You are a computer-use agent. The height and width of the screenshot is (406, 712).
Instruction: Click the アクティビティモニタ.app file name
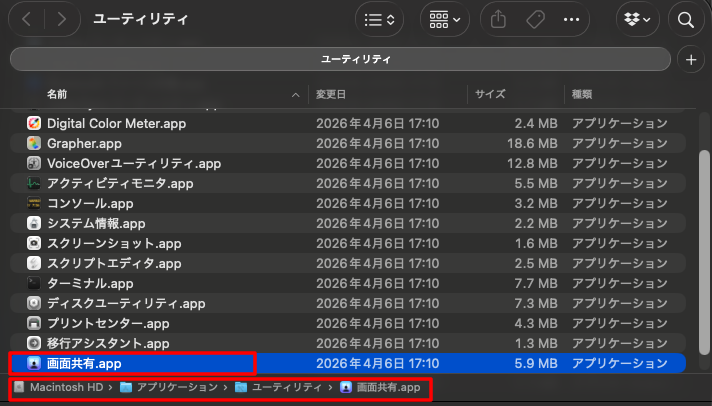(x=120, y=183)
